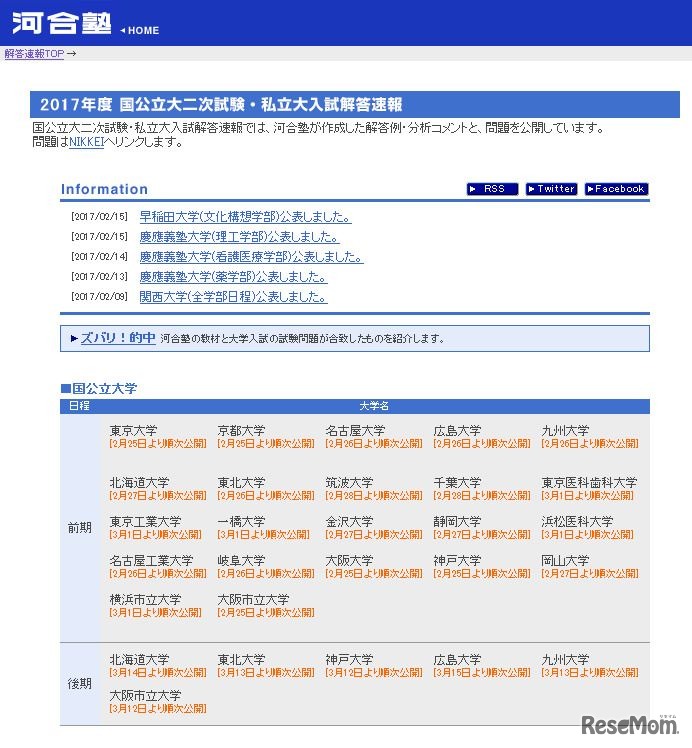Click 浜松医科大学 entry
The height and width of the screenshot is (748, 692).
pyautogui.click(x=577, y=522)
